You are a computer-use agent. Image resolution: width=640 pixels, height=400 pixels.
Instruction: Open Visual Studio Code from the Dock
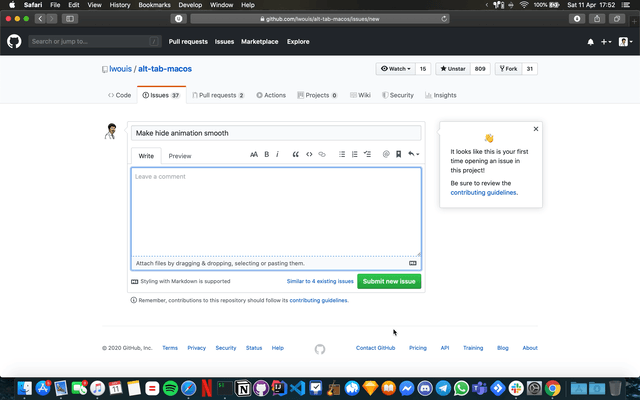[x=298, y=388]
